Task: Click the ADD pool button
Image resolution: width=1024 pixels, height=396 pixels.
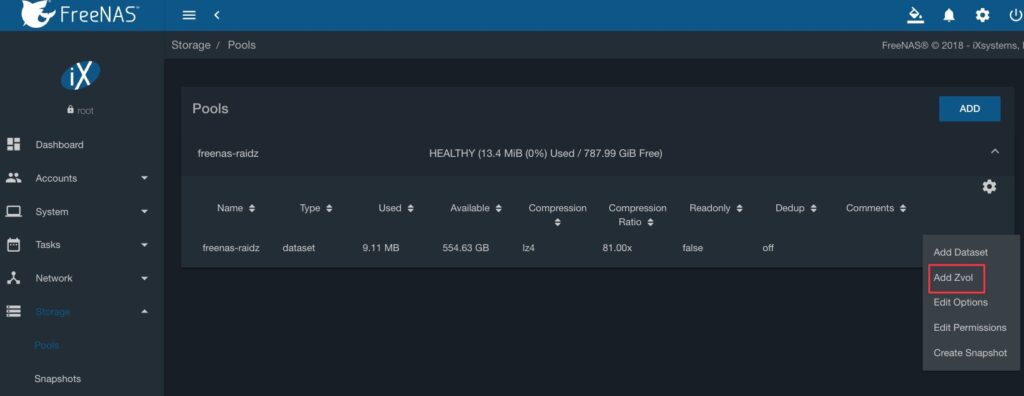Action: (x=969, y=109)
